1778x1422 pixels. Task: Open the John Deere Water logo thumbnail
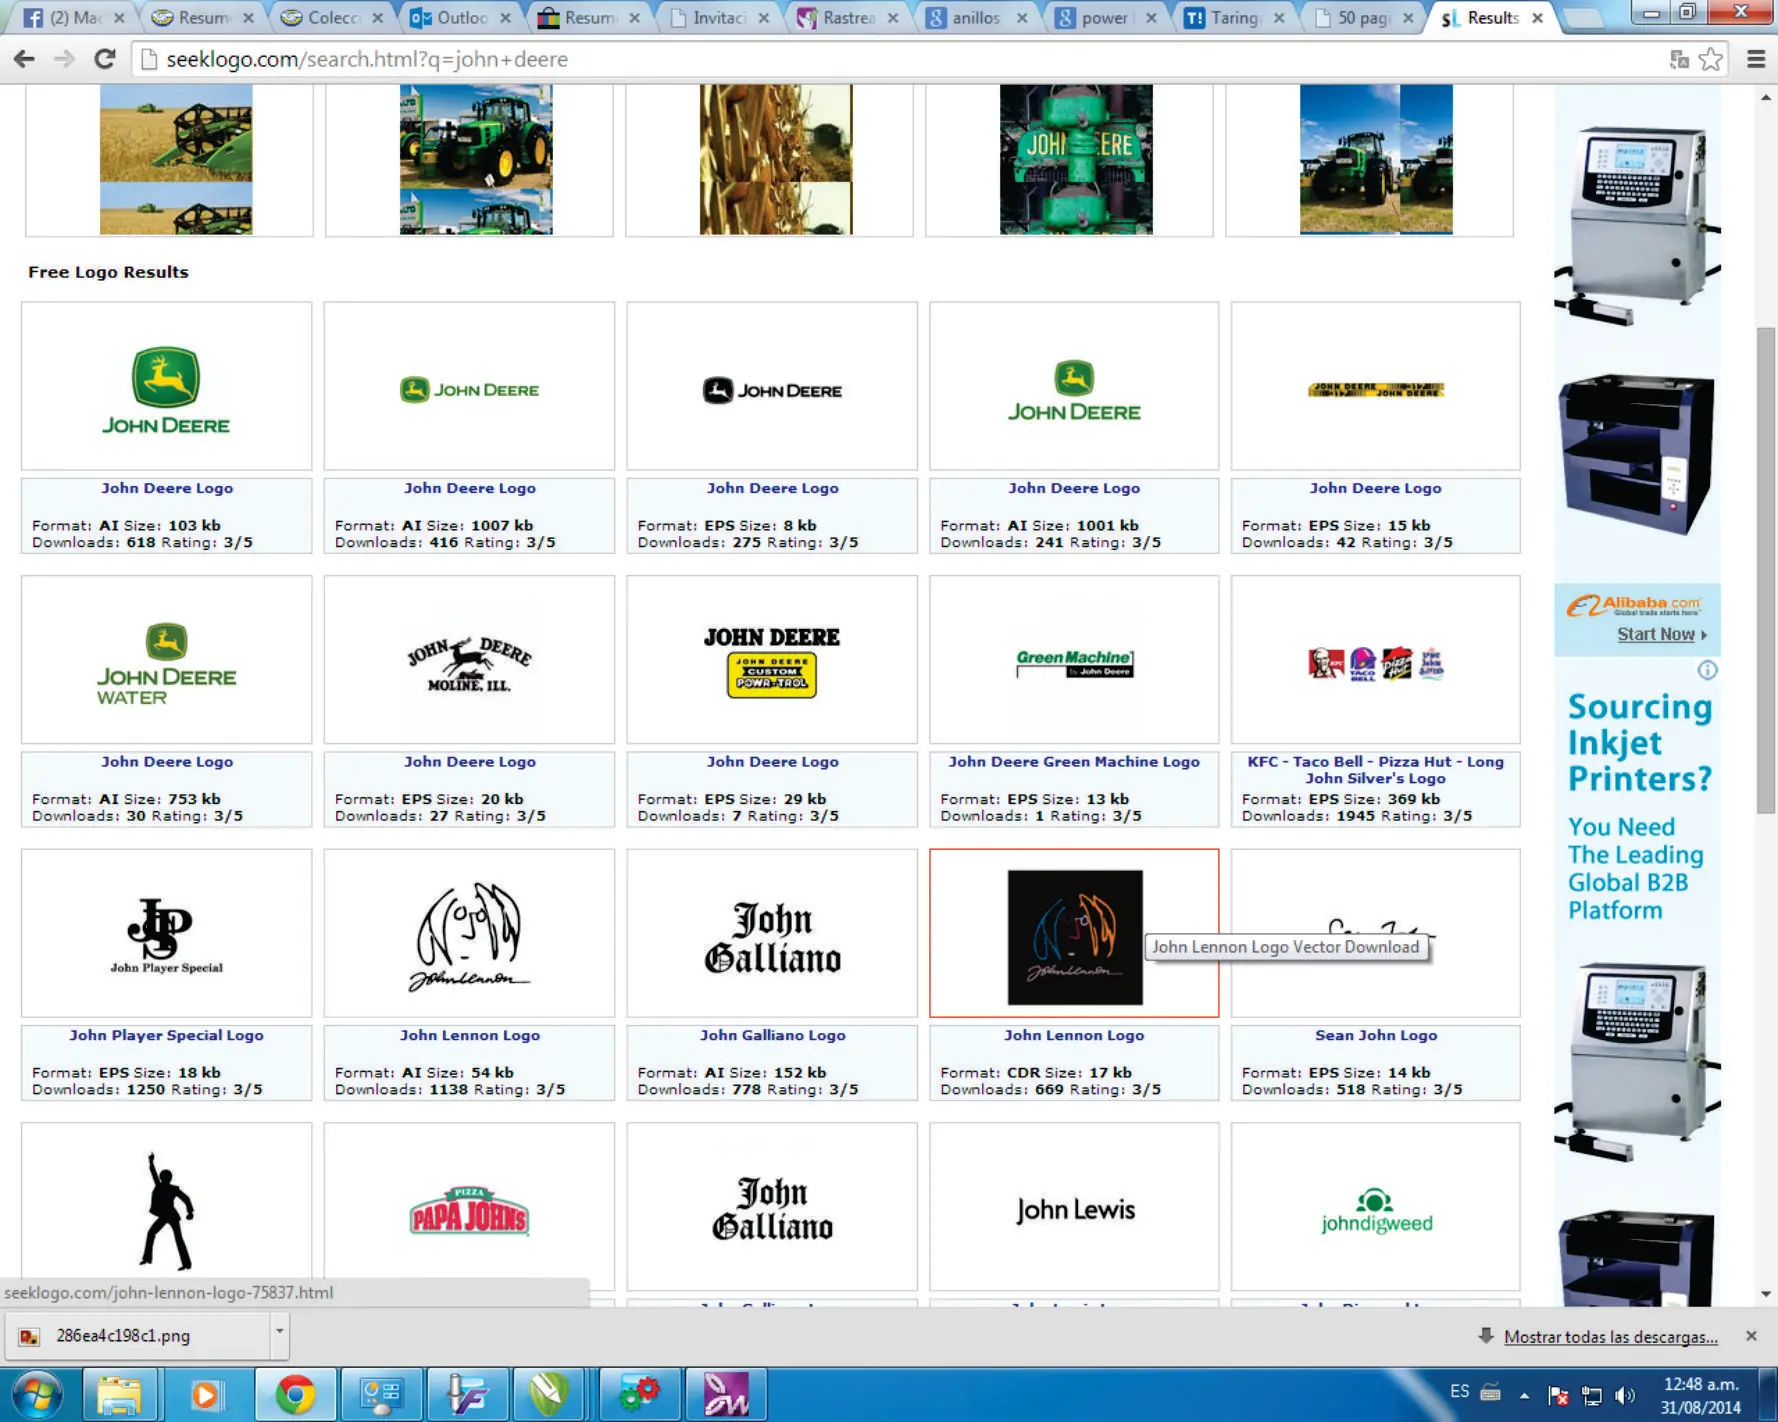pos(166,660)
